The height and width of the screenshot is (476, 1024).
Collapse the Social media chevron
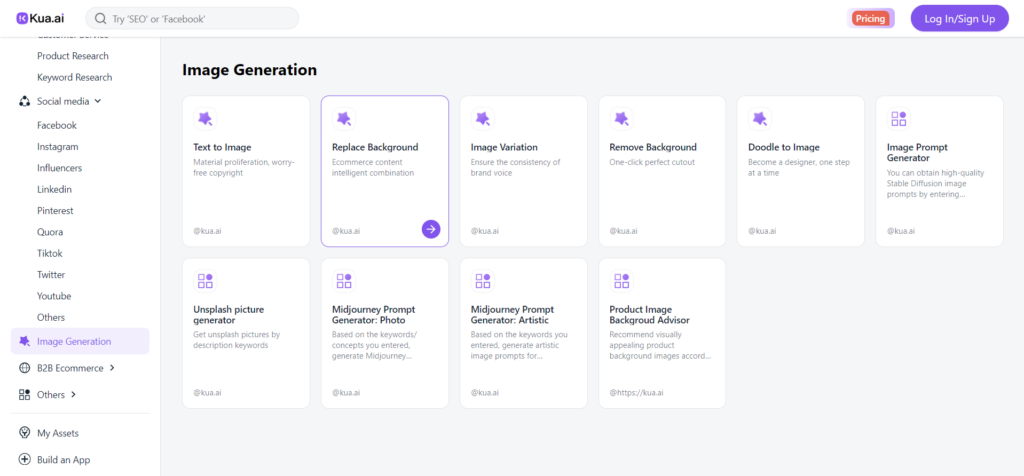point(98,101)
